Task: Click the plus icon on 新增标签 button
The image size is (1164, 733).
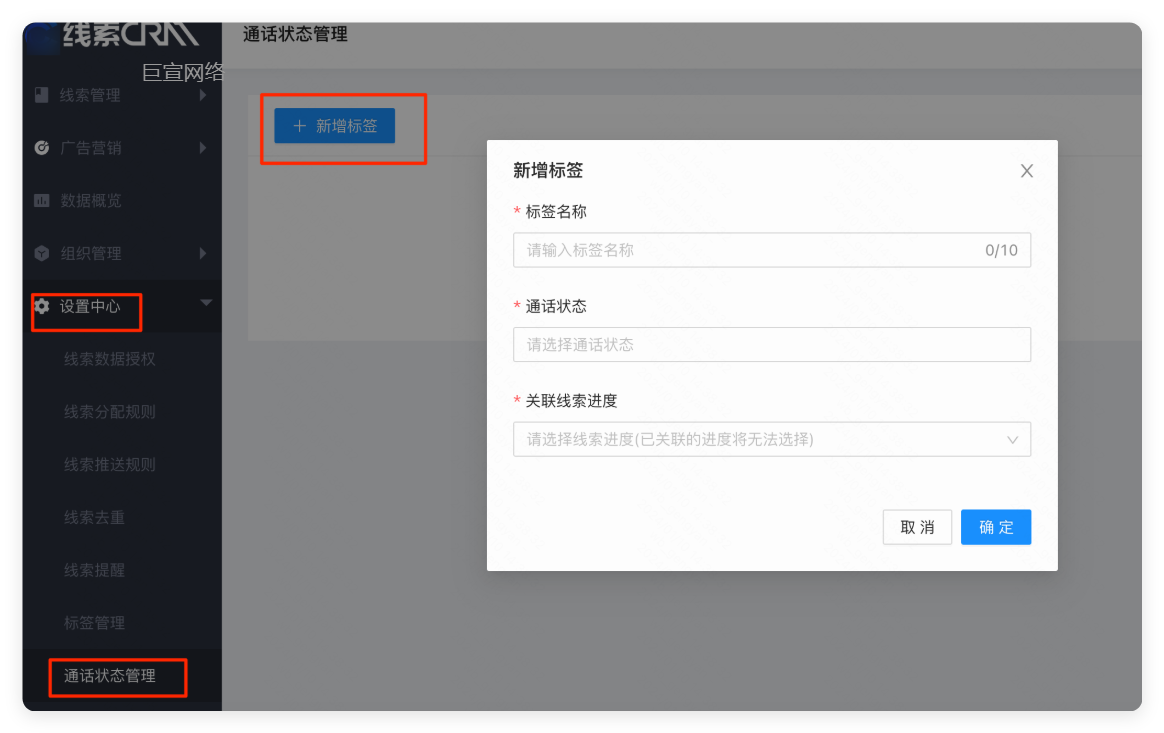Action: (298, 125)
